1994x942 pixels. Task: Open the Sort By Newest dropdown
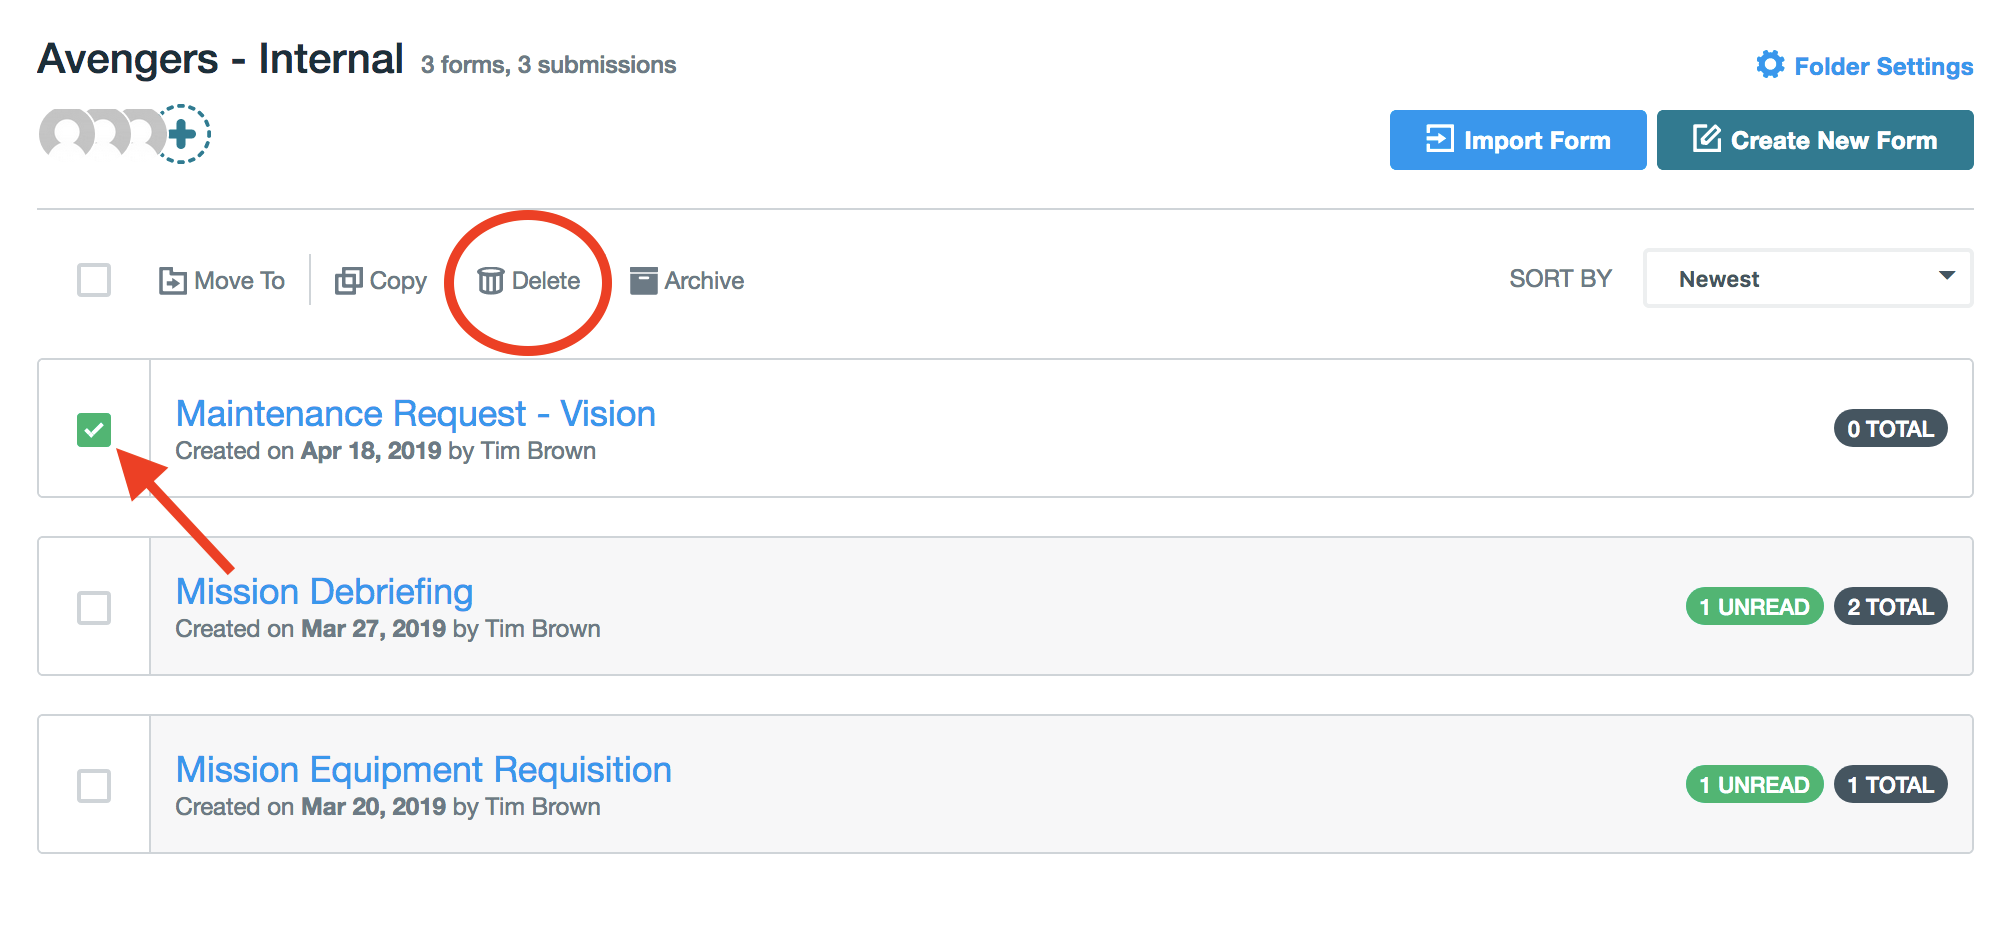[x=1808, y=279]
